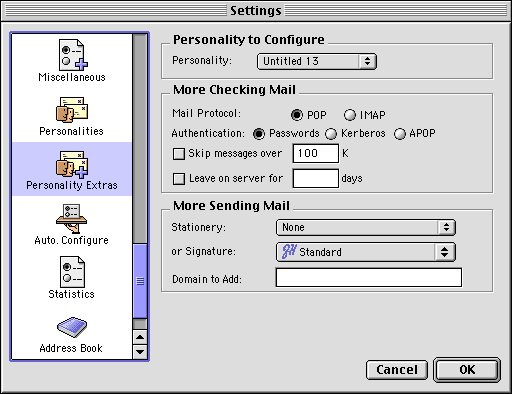Image resolution: width=512 pixels, height=394 pixels.
Task: Choose POP as the mail protocol
Action: (297, 115)
